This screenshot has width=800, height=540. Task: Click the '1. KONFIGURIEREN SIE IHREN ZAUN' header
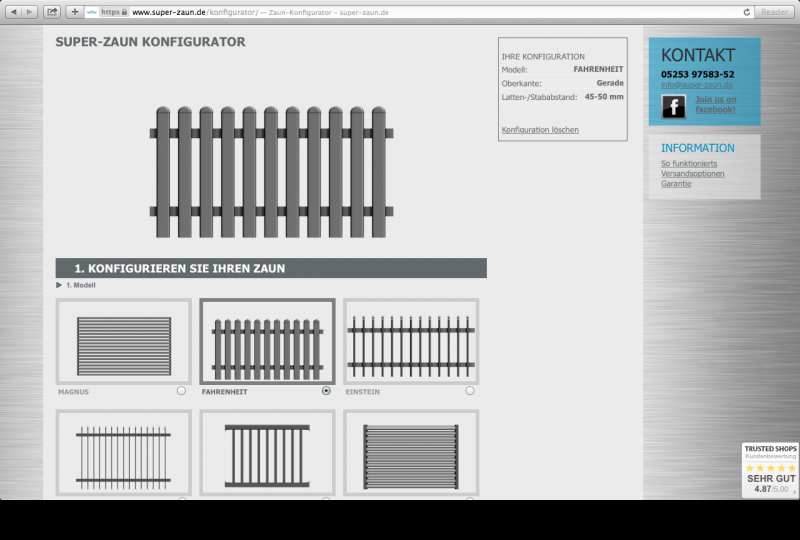[271, 268]
